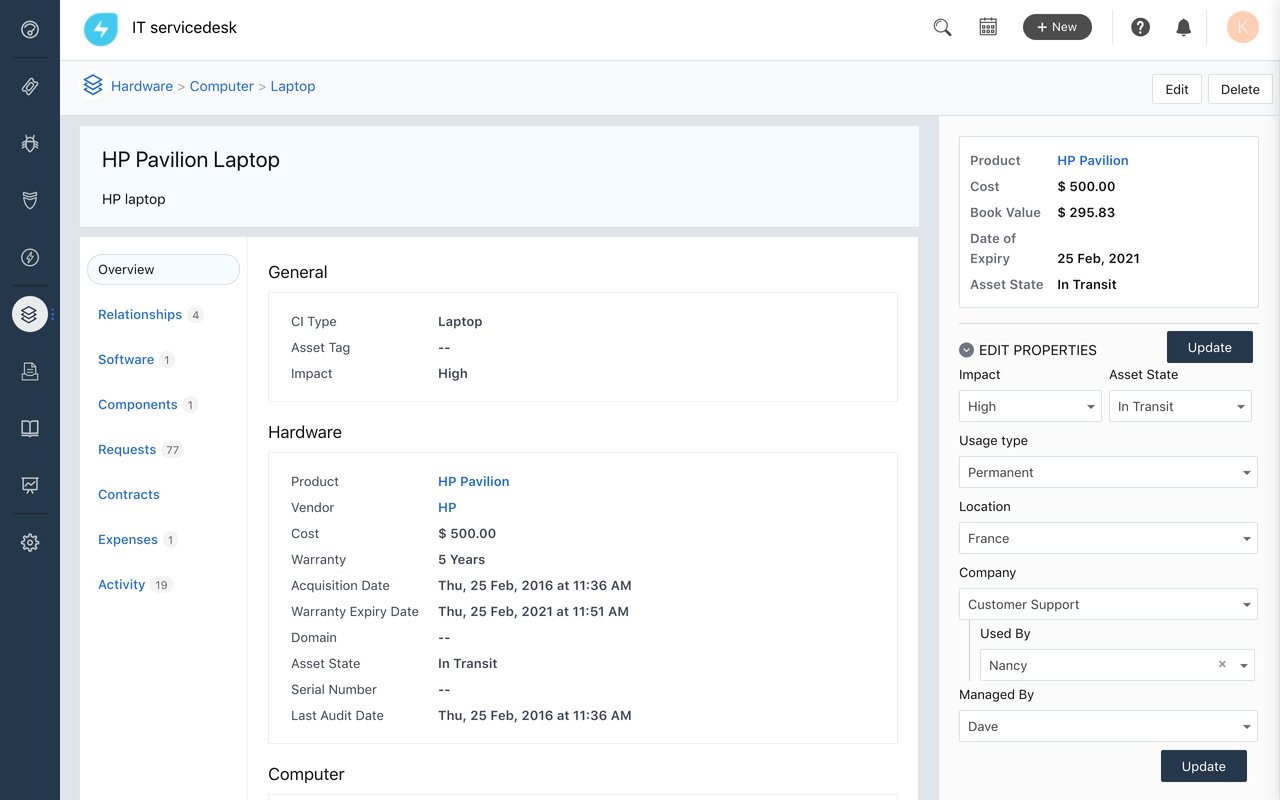This screenshot has width=1280, height=800.
Task: Open the calendar icon in header
Action: click(988, 27)
